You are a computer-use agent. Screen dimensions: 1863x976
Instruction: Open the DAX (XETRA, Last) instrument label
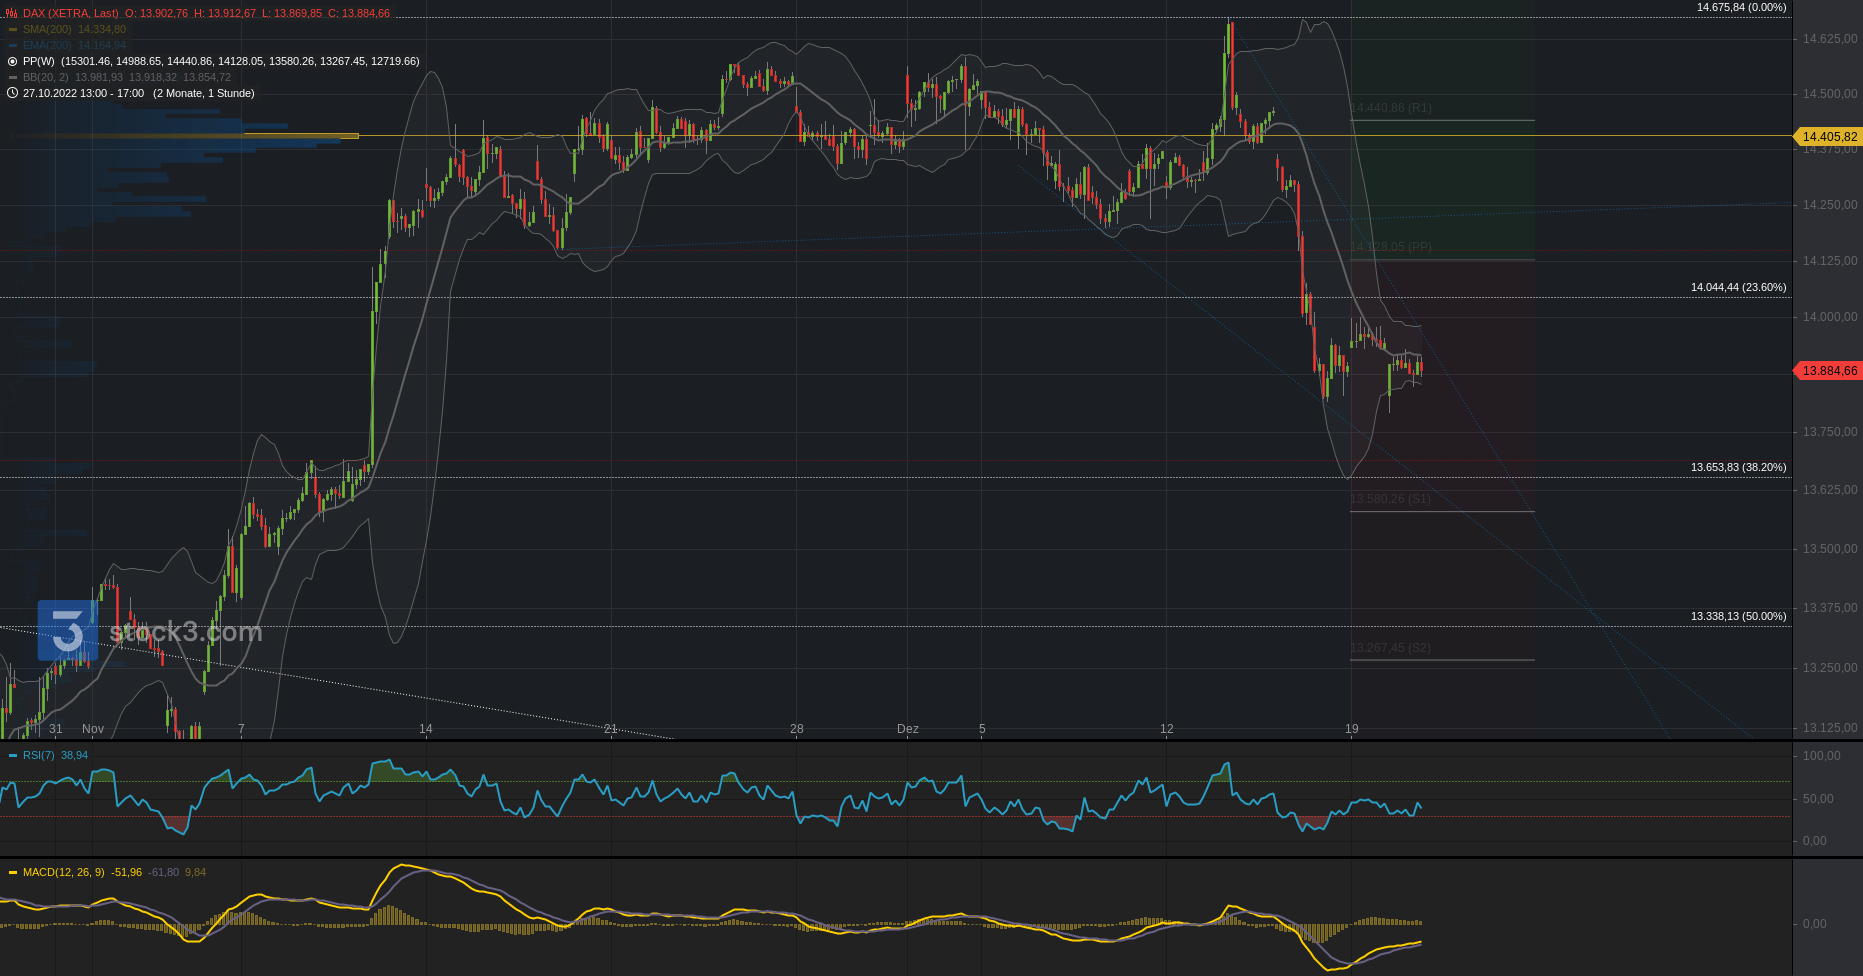coord(70,13)
